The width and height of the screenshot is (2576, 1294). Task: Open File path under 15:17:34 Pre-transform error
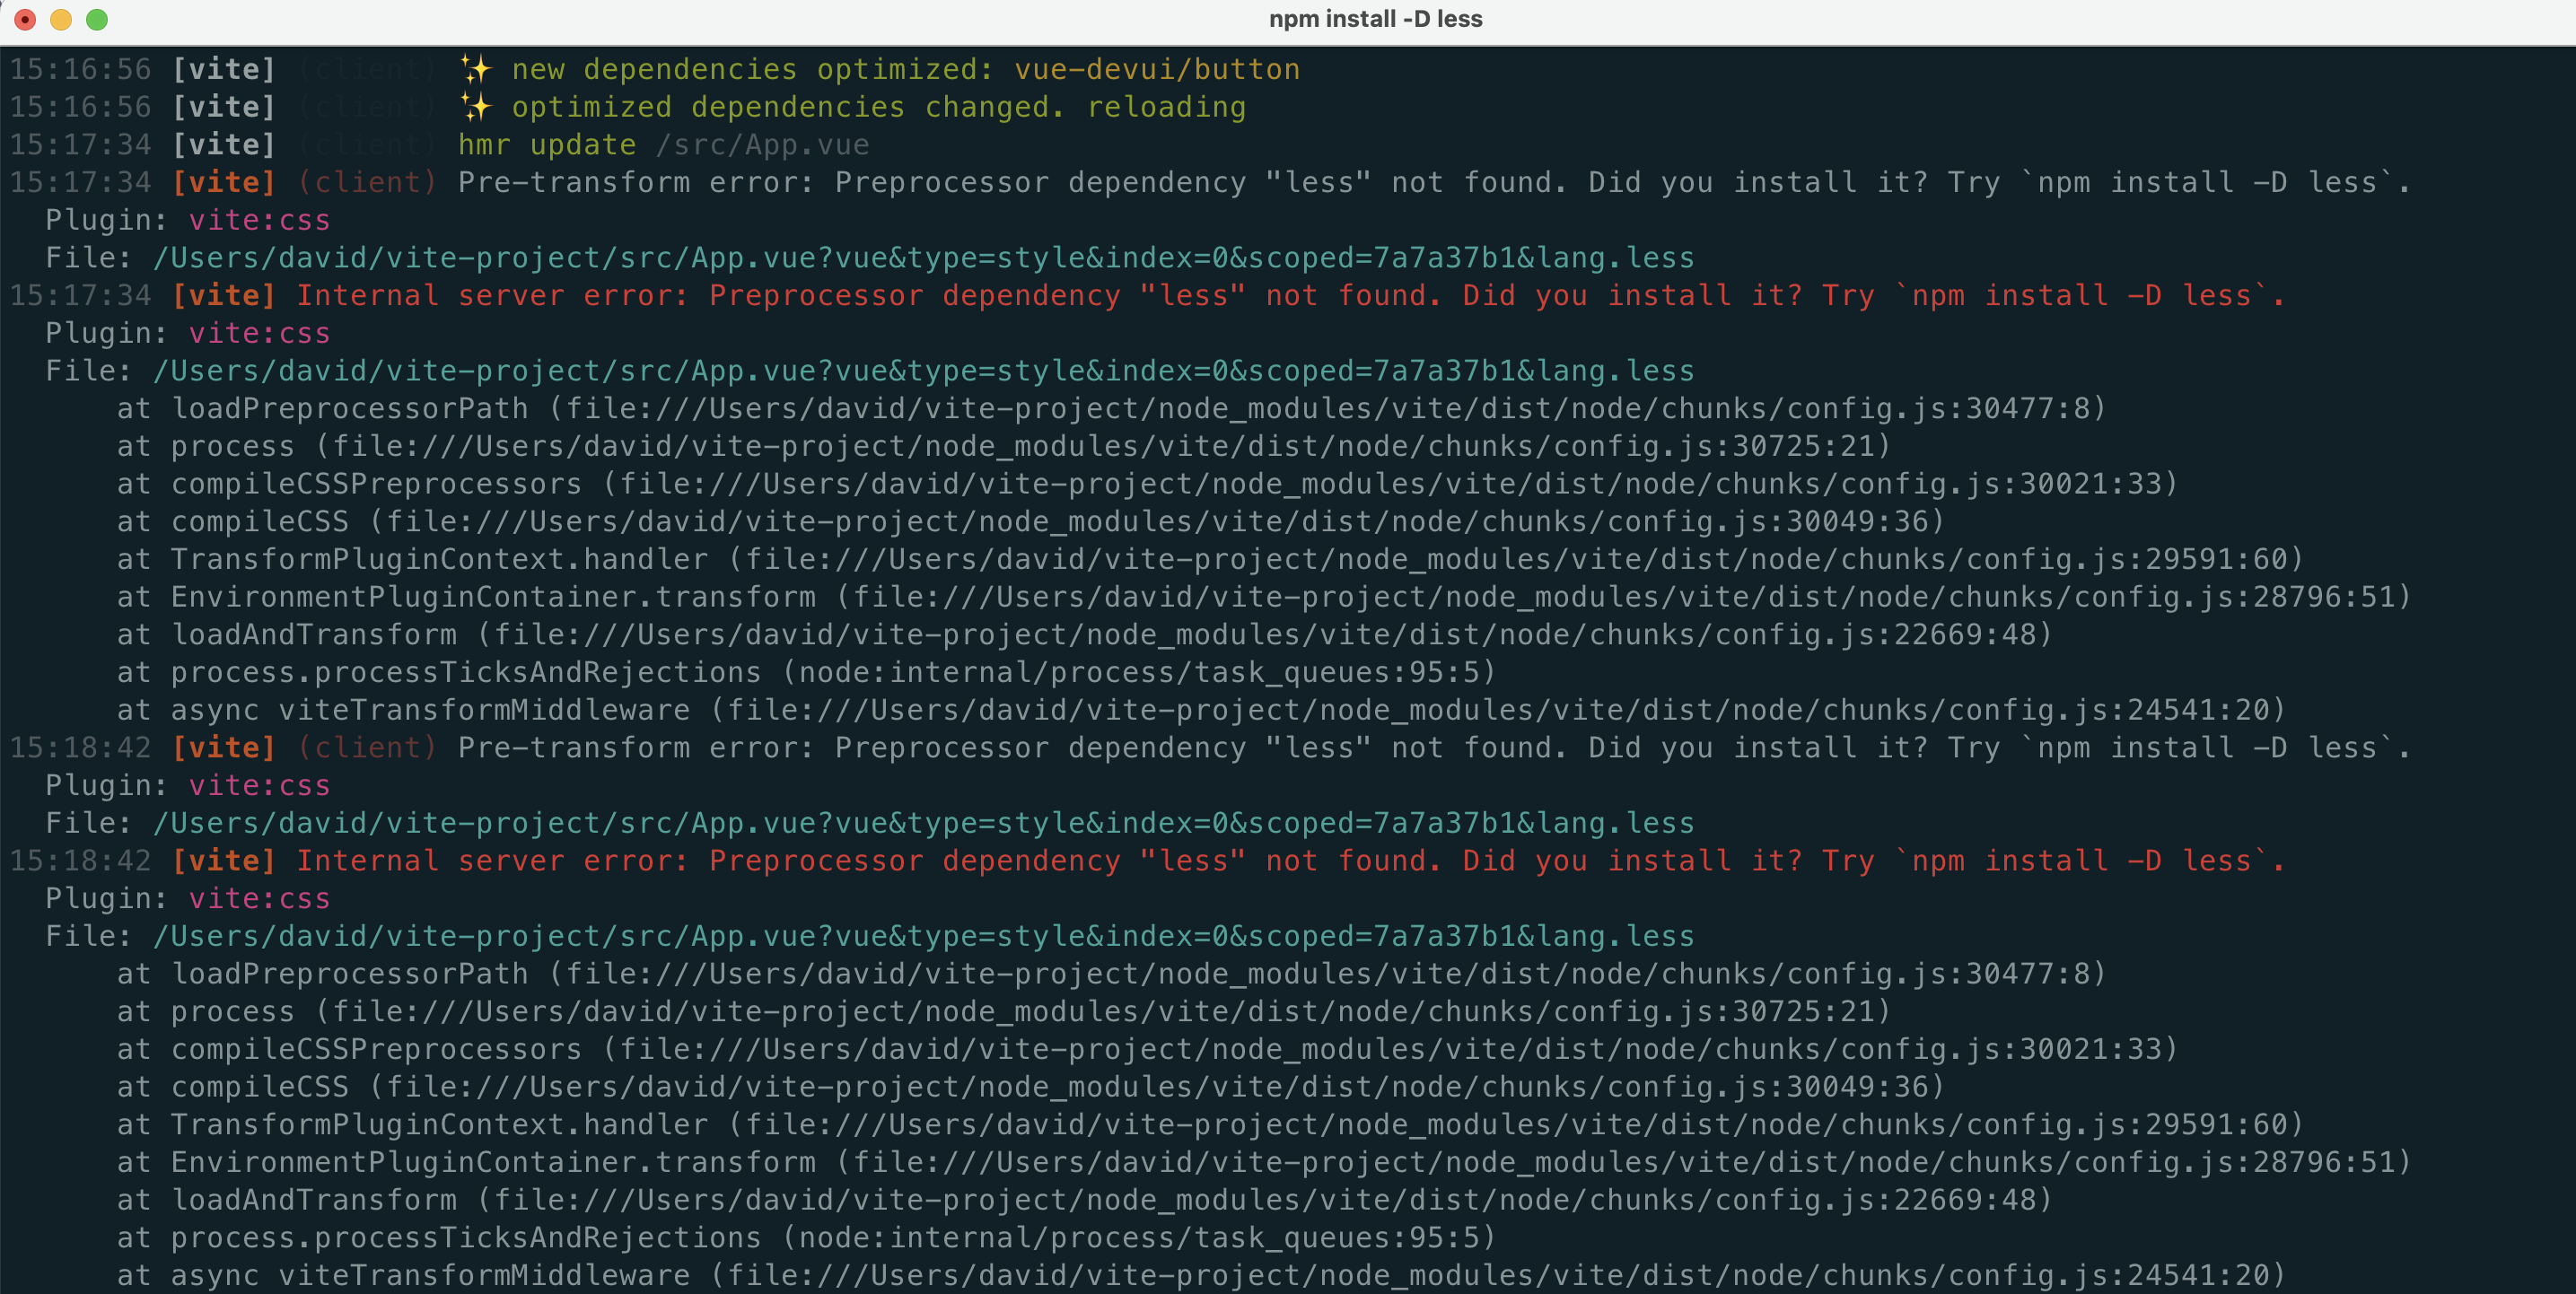pos(923,258)
